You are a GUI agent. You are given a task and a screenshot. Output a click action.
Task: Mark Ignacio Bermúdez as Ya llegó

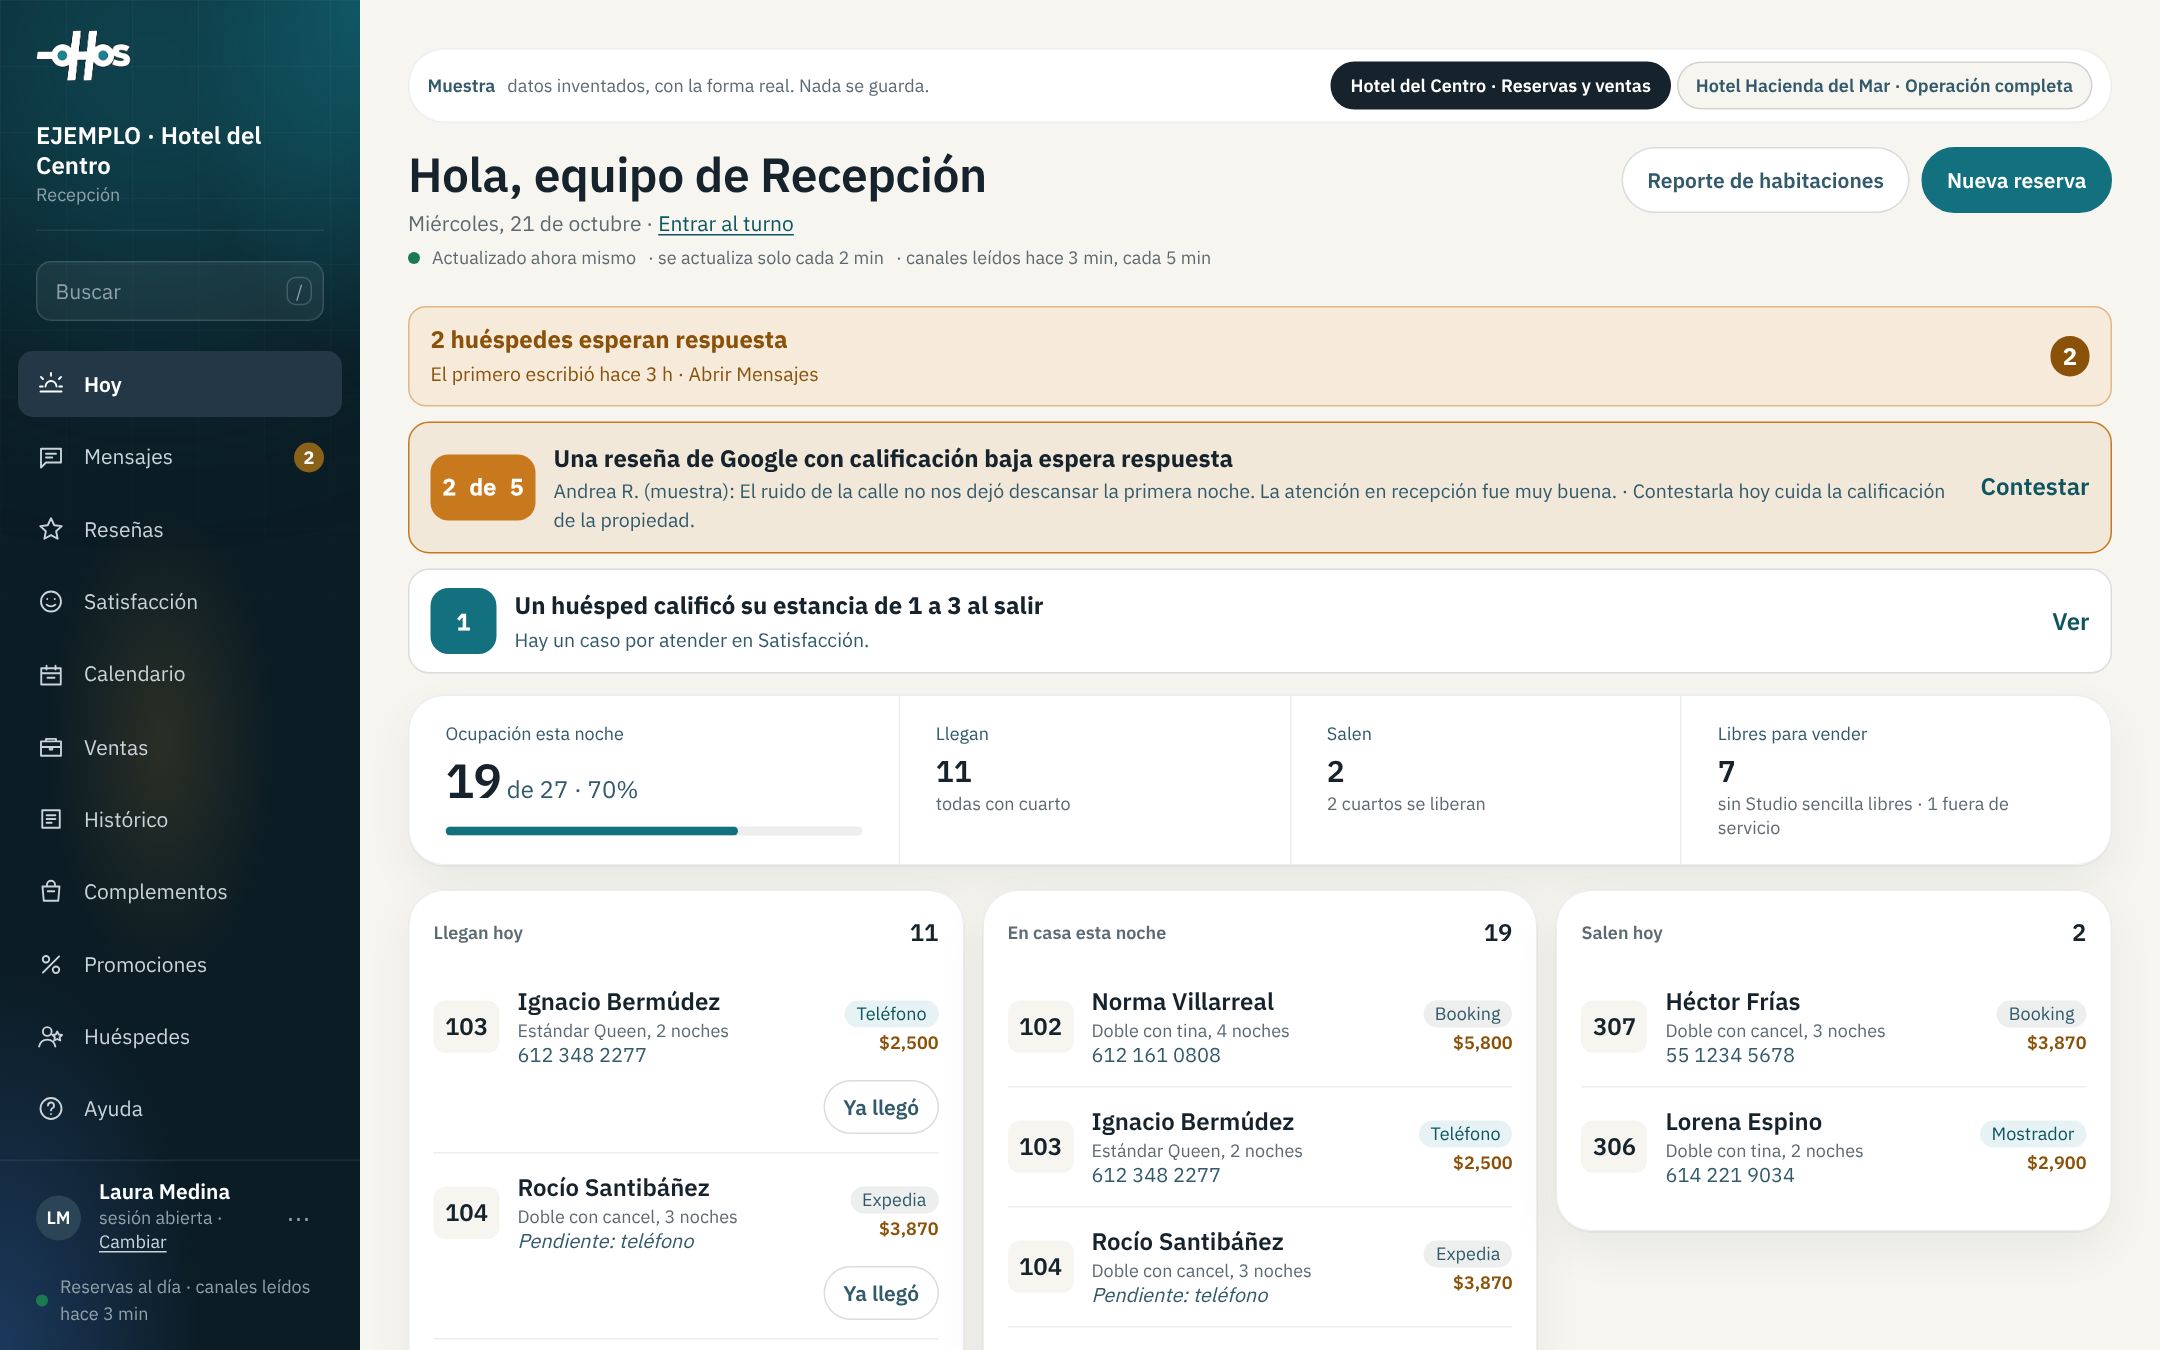coord(881,1107)
